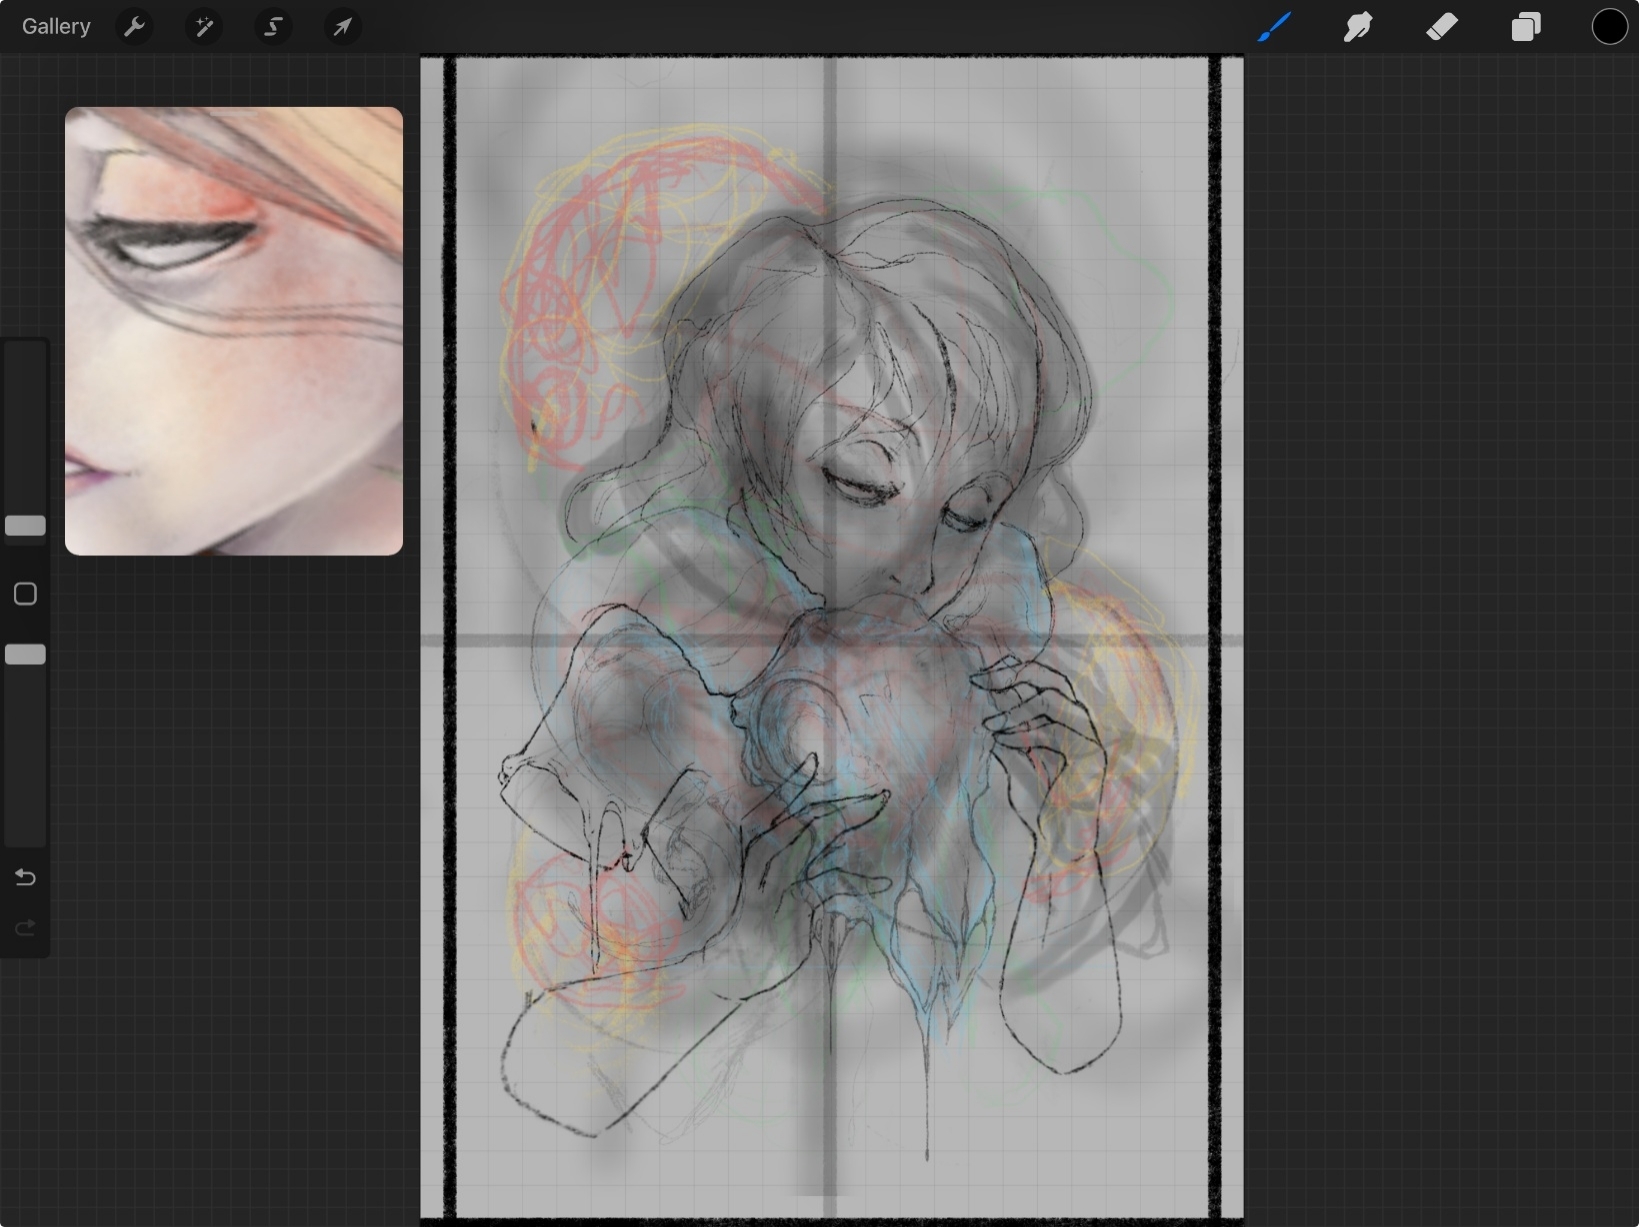Select the Smudge tool
1639x1227 pixels.
(1357, 27)
